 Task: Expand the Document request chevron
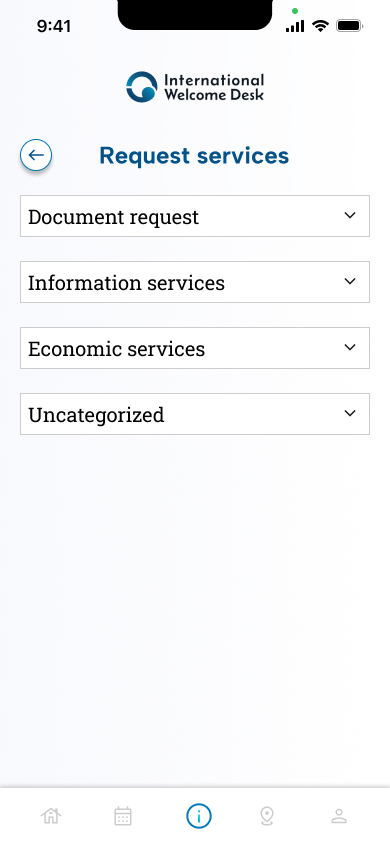[x=350, y=215]
